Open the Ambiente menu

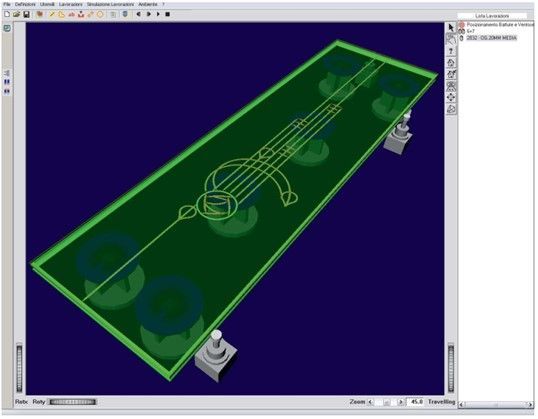(148, 4)
